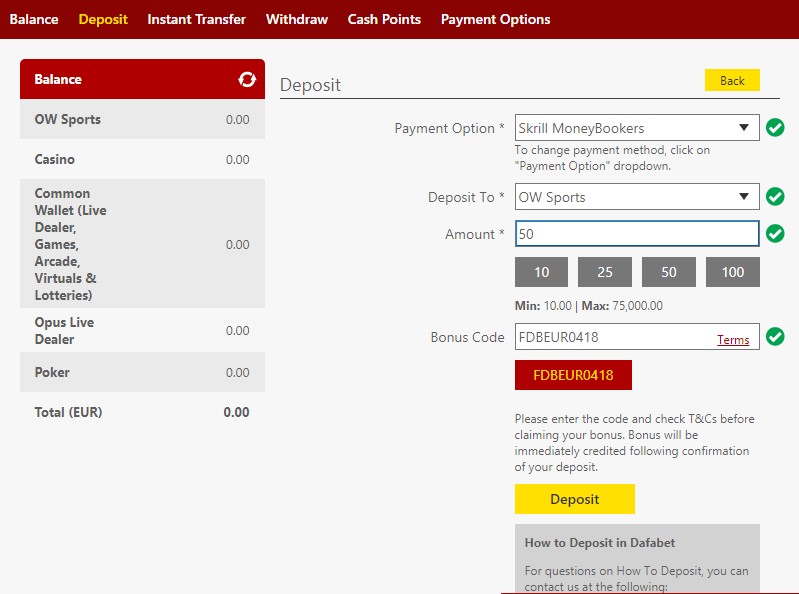Open the Cash Points tab
The height and width of the screenshot is (594, 799).
(x=384, y=19)
